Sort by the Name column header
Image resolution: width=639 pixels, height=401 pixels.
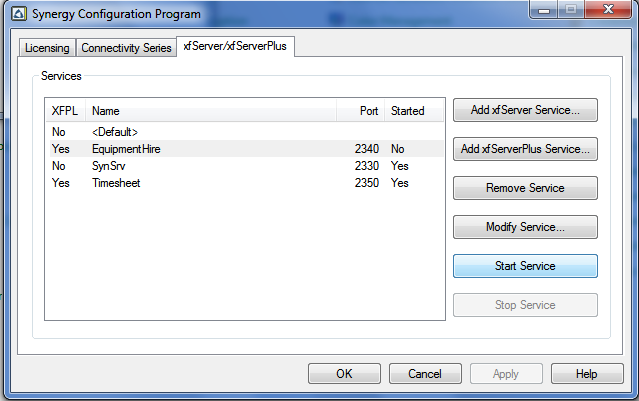tap(211, 110)
